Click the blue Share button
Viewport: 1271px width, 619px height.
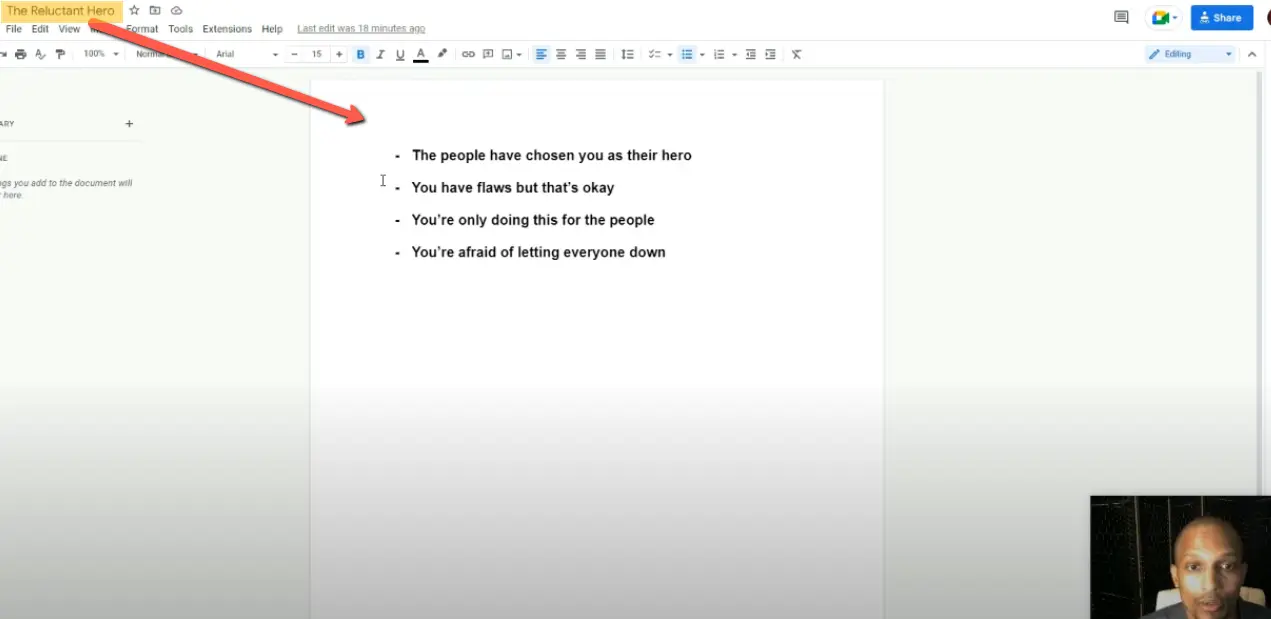tap(1221, 17)
